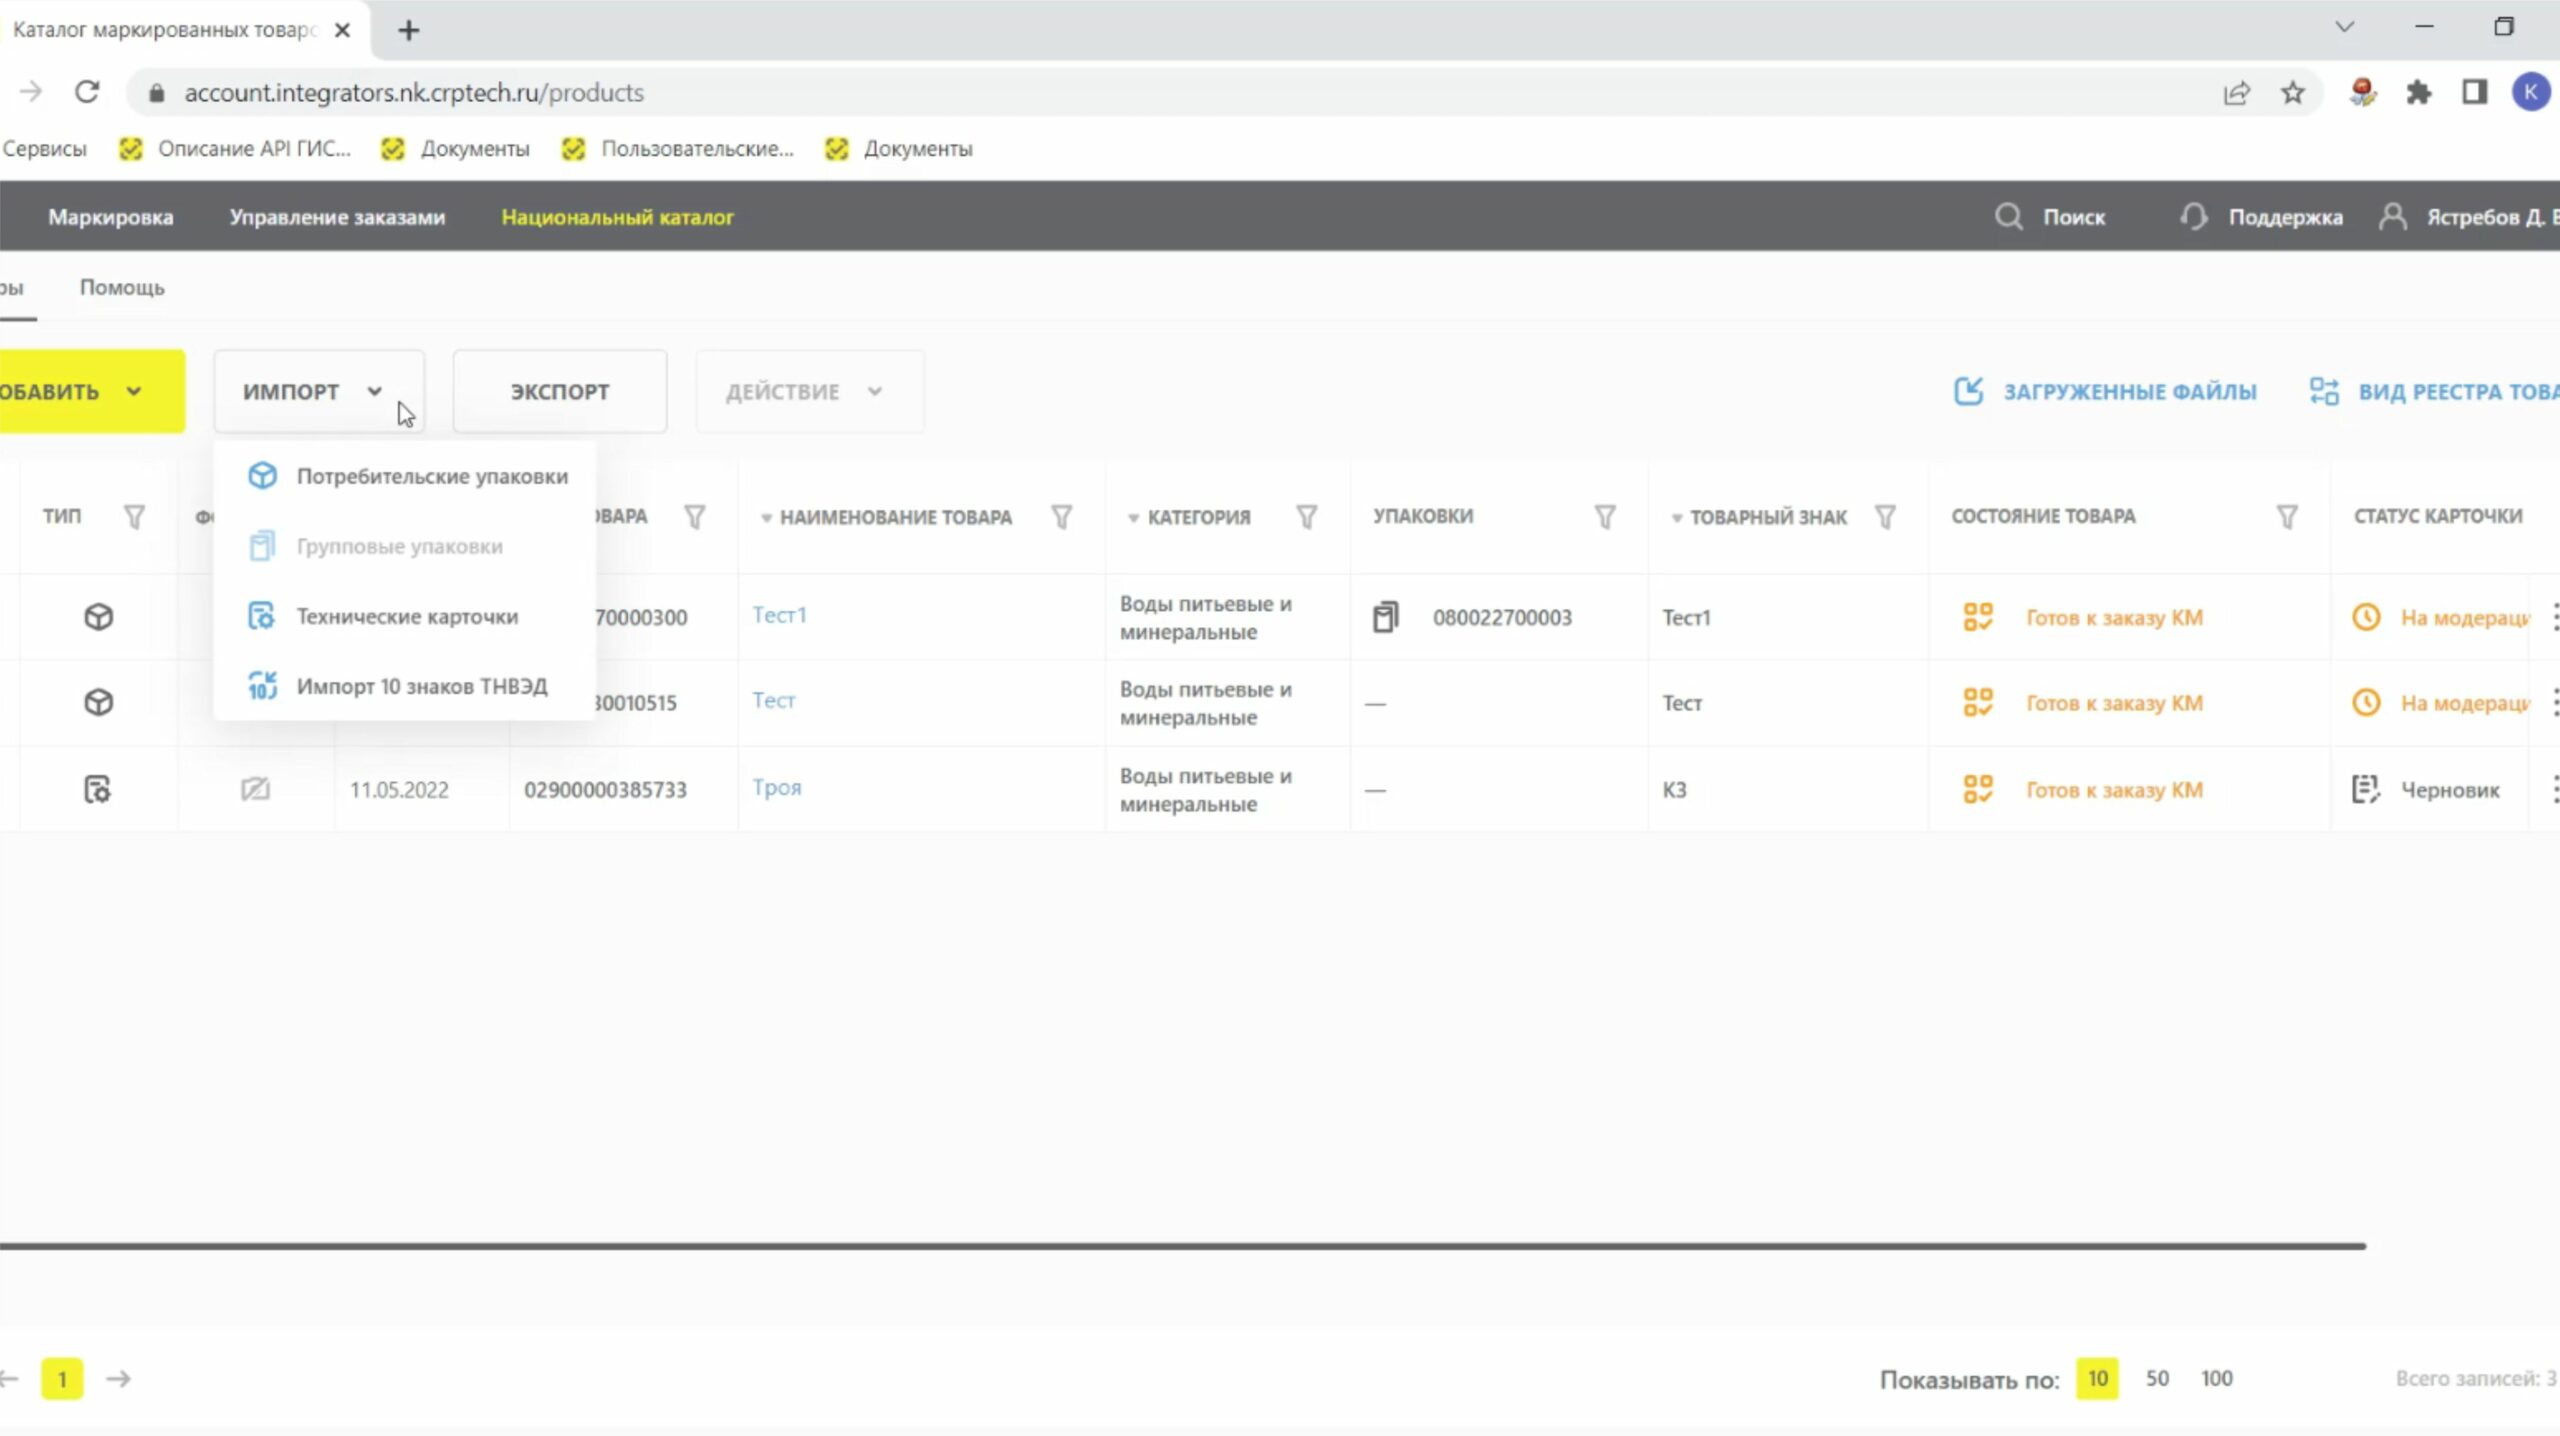Click the package icon next to 080022700003

click(1385, 617)
